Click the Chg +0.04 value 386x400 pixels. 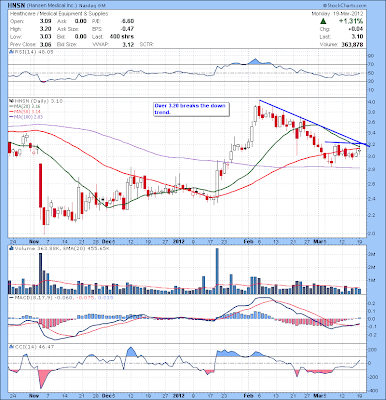[x=357, y=29]
